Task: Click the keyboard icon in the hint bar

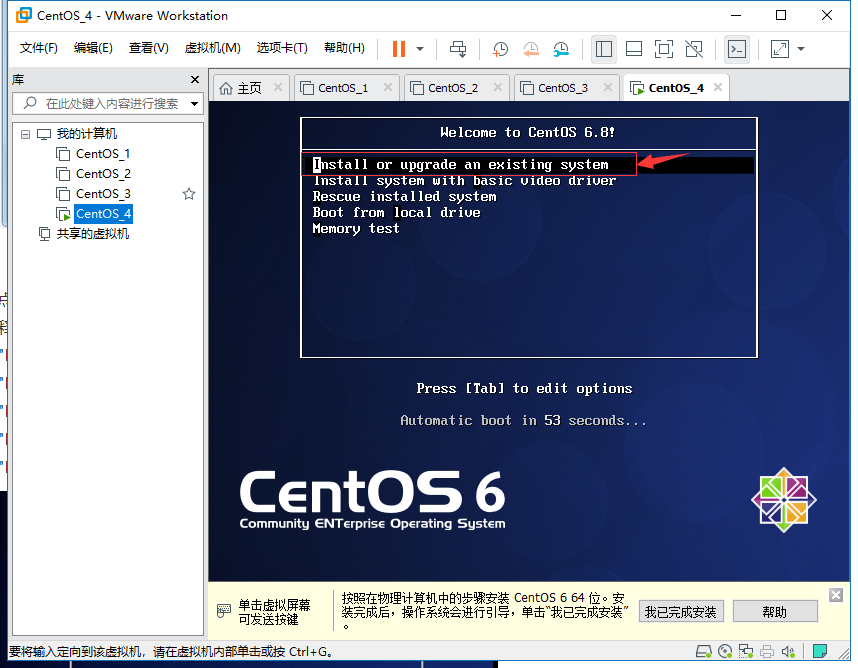Action: (x=224, y=611)
